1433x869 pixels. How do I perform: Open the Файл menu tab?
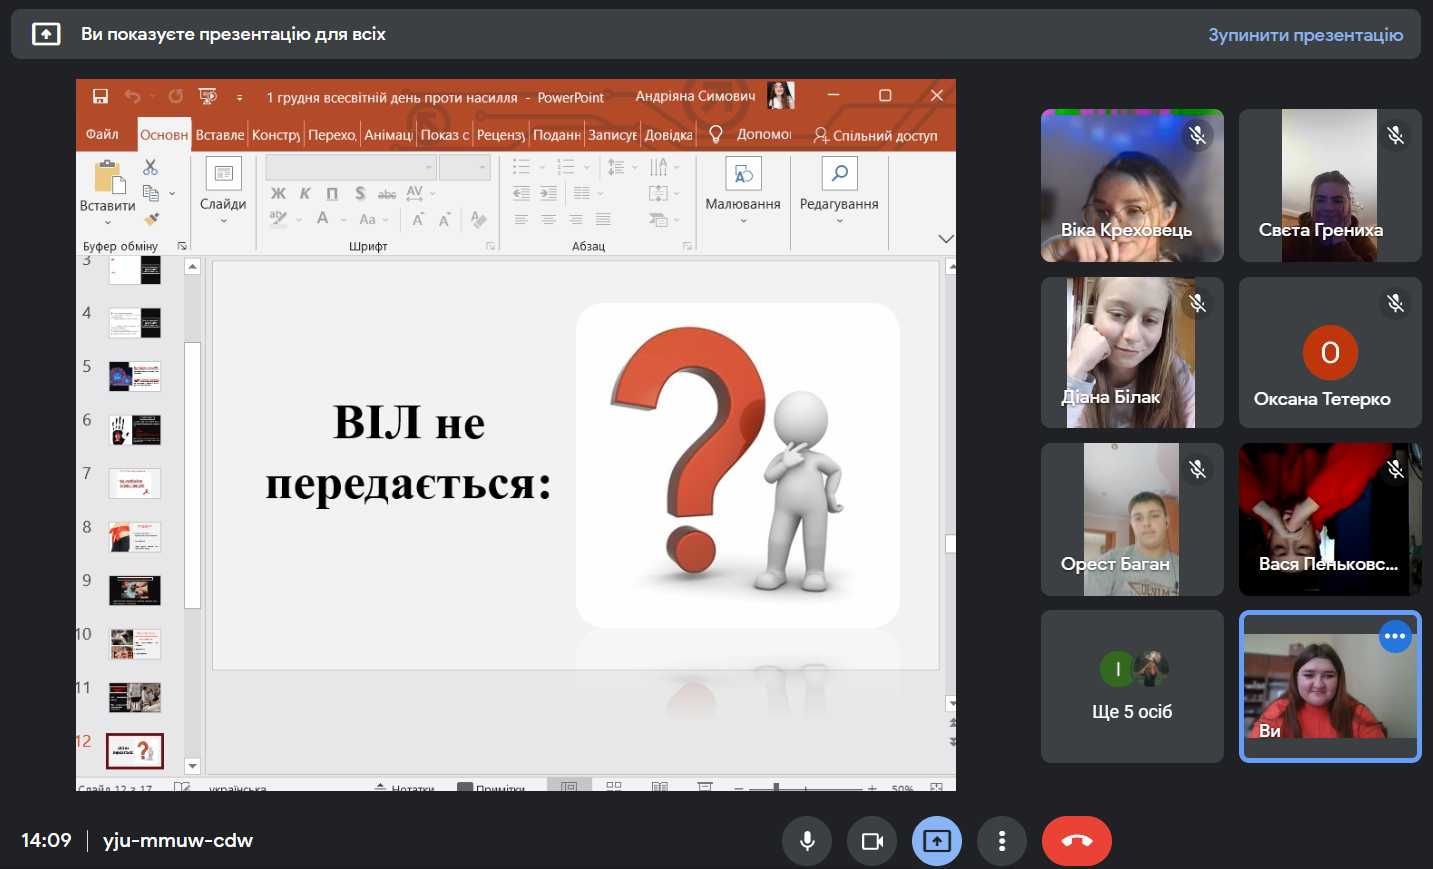click(x=102, y=134)
